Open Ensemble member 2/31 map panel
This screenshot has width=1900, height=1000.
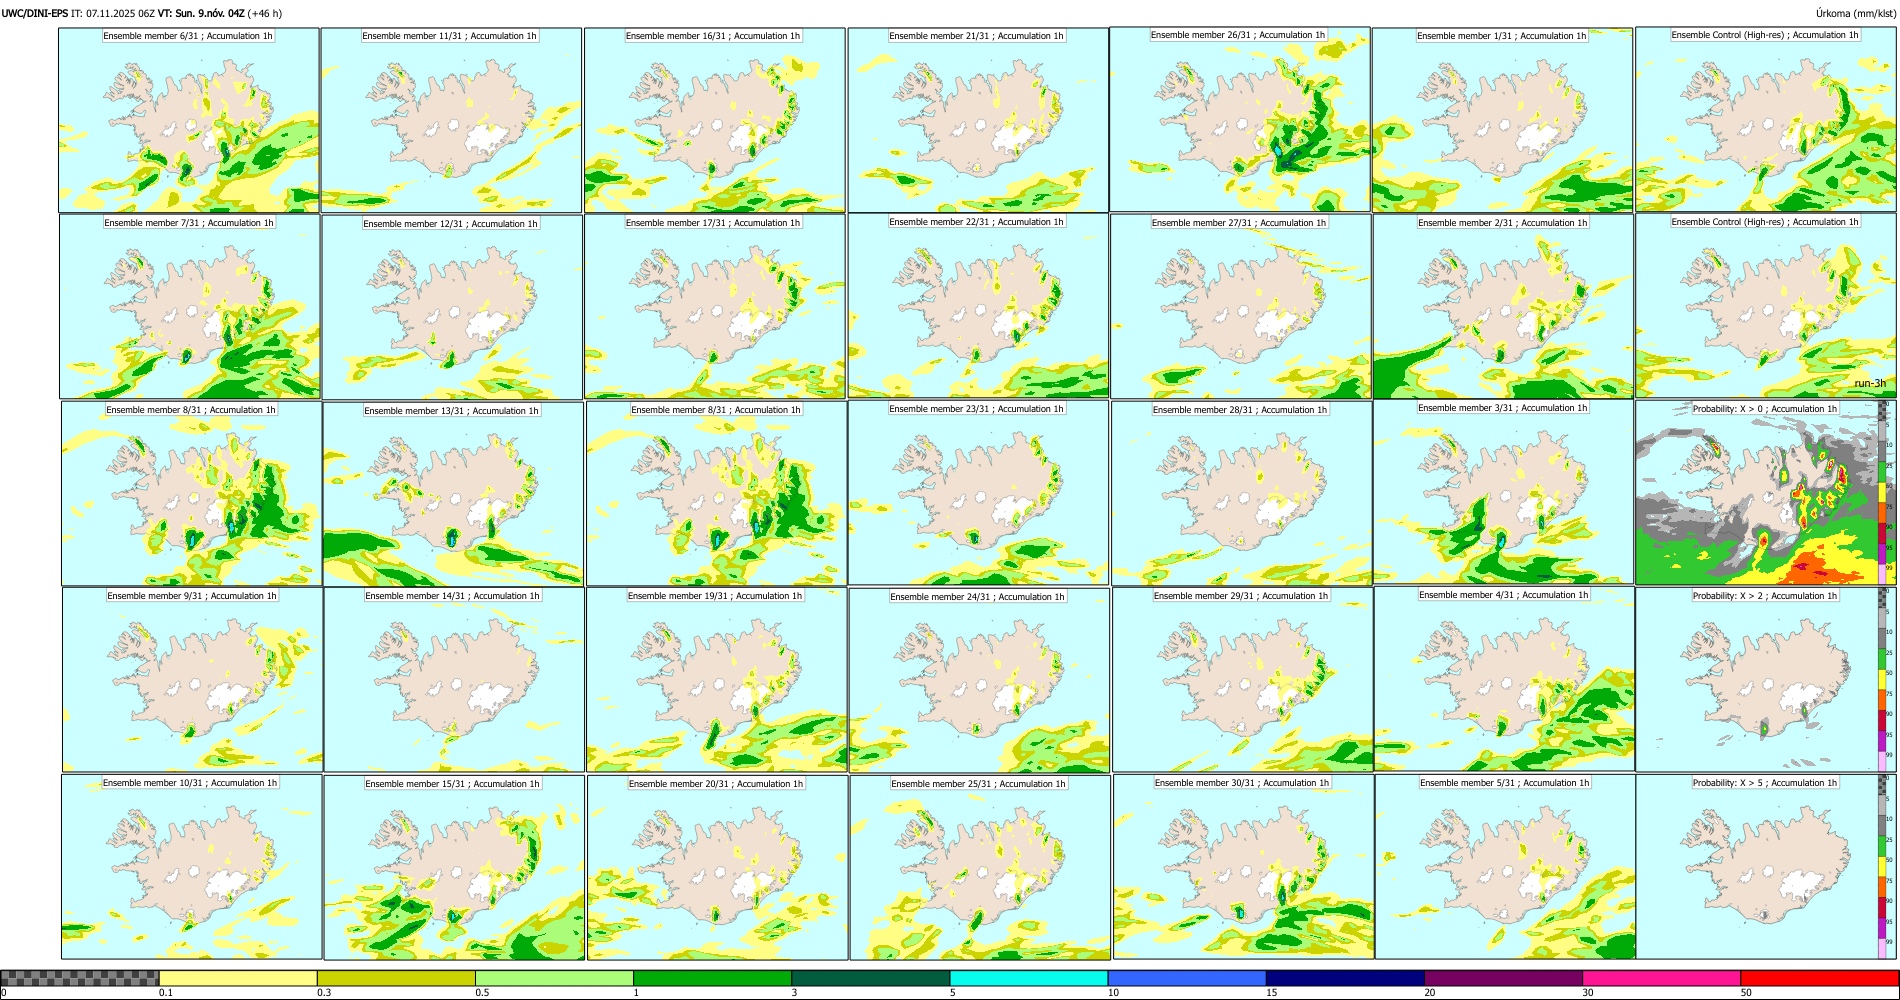click(1503, 306)
